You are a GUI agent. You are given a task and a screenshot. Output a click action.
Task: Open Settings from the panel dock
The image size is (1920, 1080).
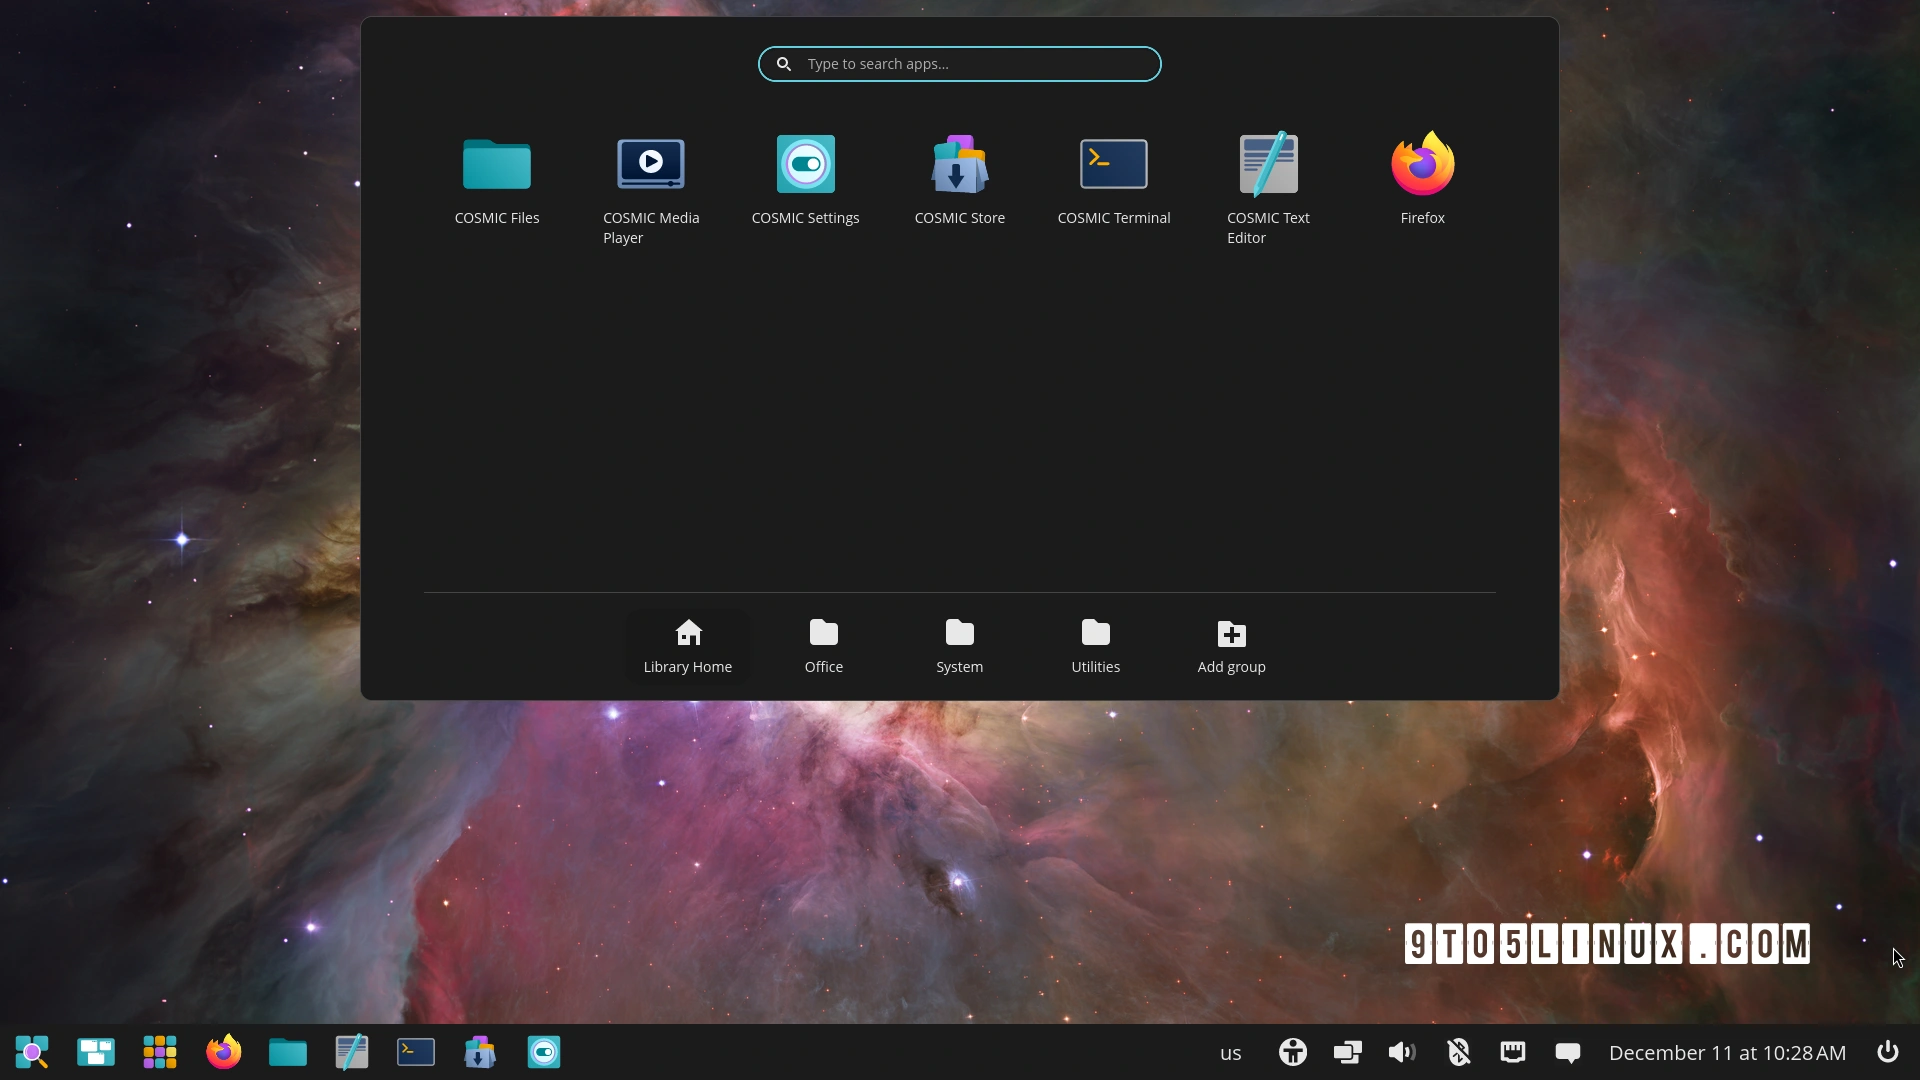tap(544, 1052)
